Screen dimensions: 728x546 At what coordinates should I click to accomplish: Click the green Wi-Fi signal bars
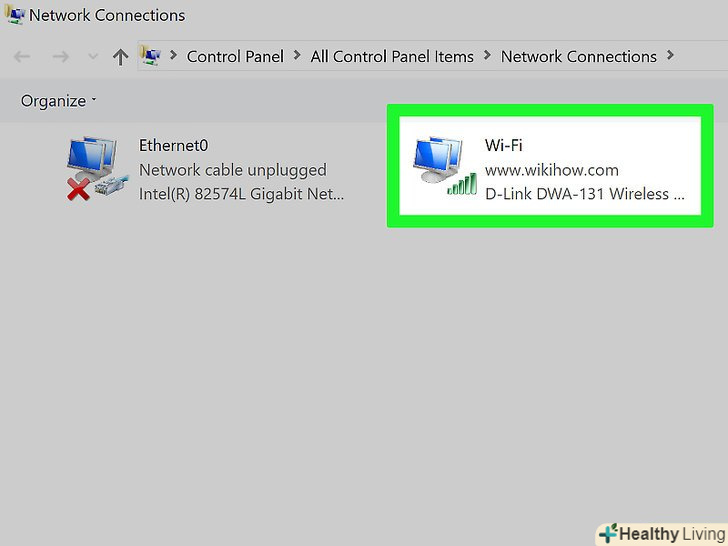tap(462, 184)
